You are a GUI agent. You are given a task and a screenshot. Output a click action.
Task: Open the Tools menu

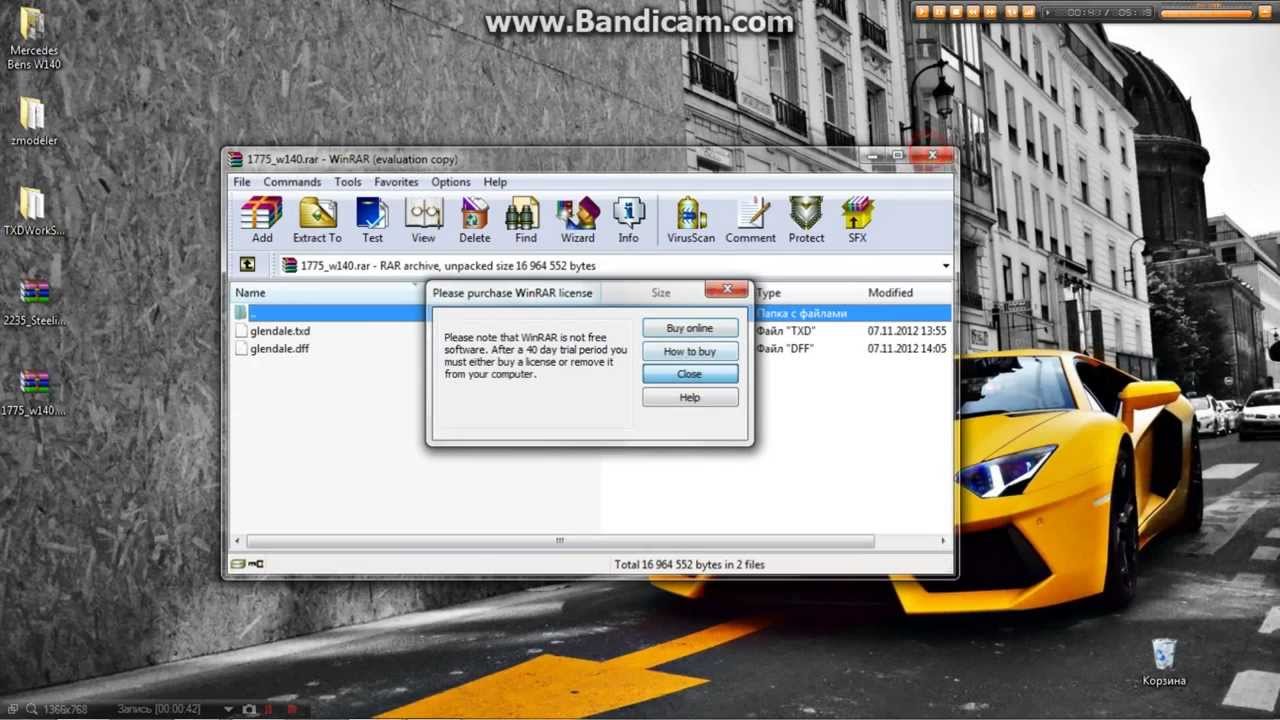coord(348,182)
